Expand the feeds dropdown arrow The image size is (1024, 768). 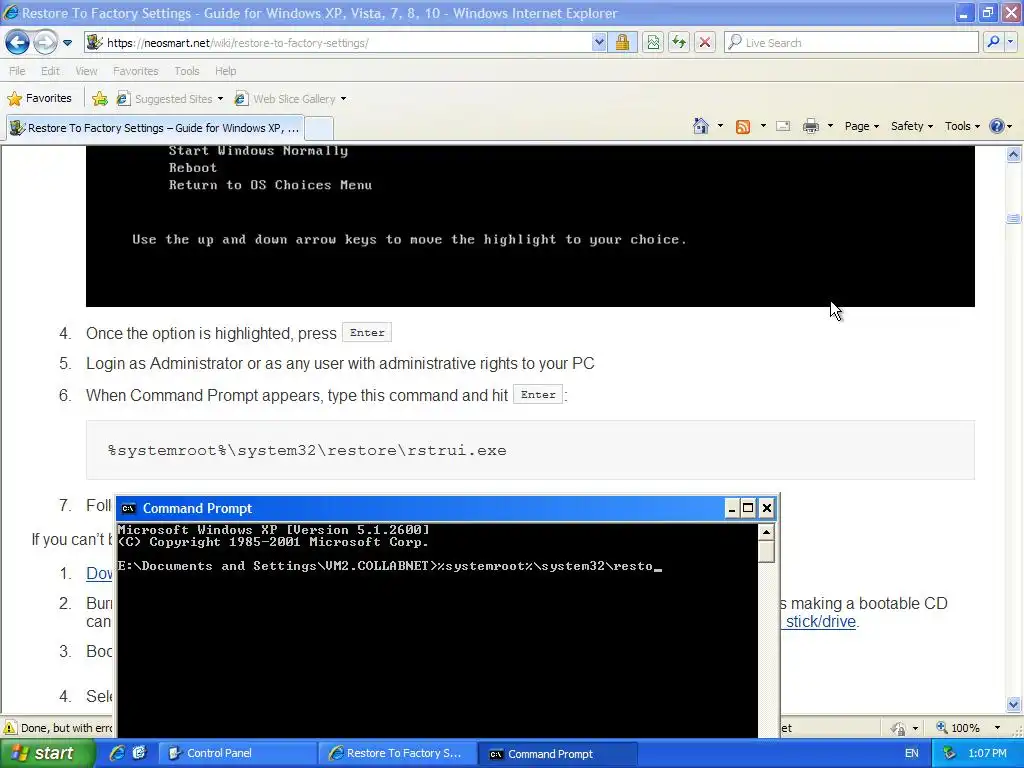763,126
